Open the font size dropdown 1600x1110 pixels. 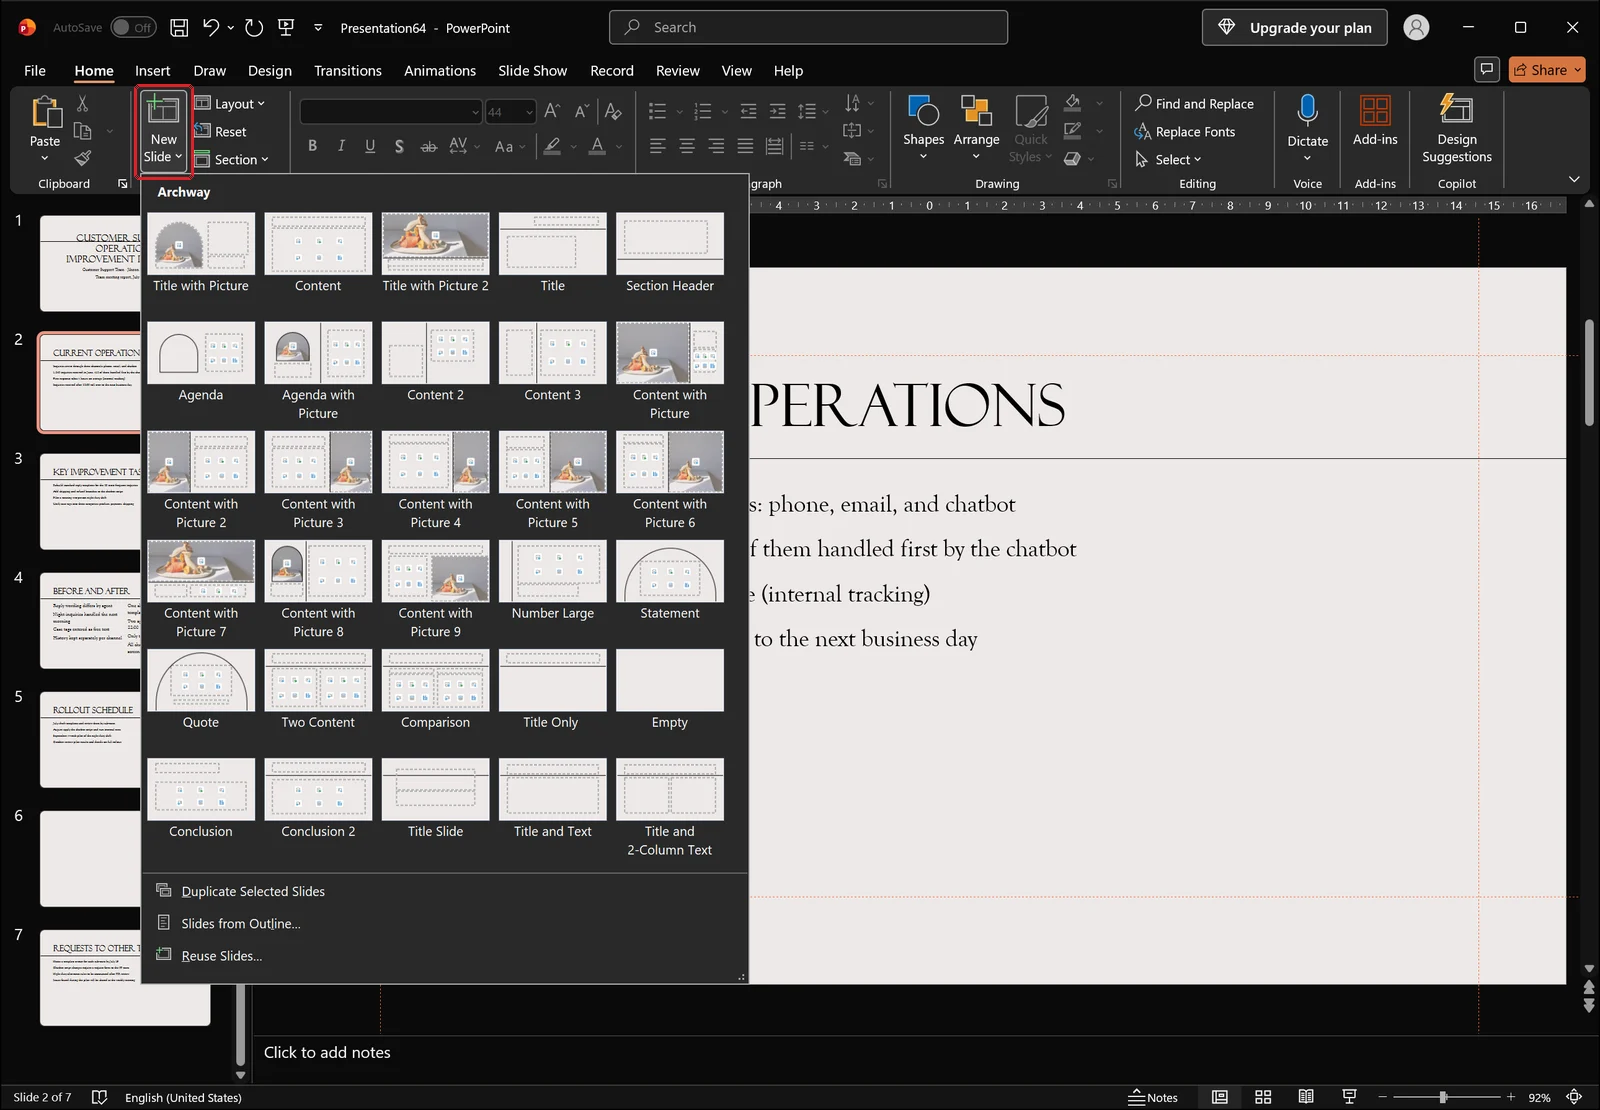[529, 112]
